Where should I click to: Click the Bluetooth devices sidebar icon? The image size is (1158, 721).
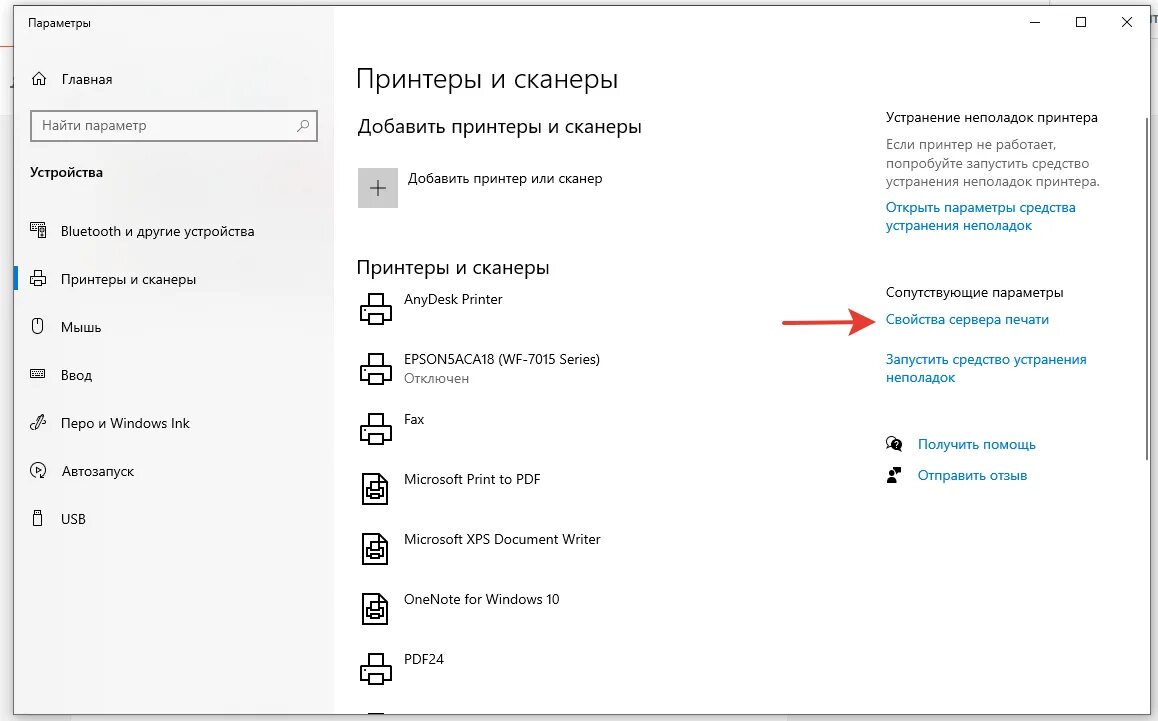pyautogui.click(x=38, y=230)
